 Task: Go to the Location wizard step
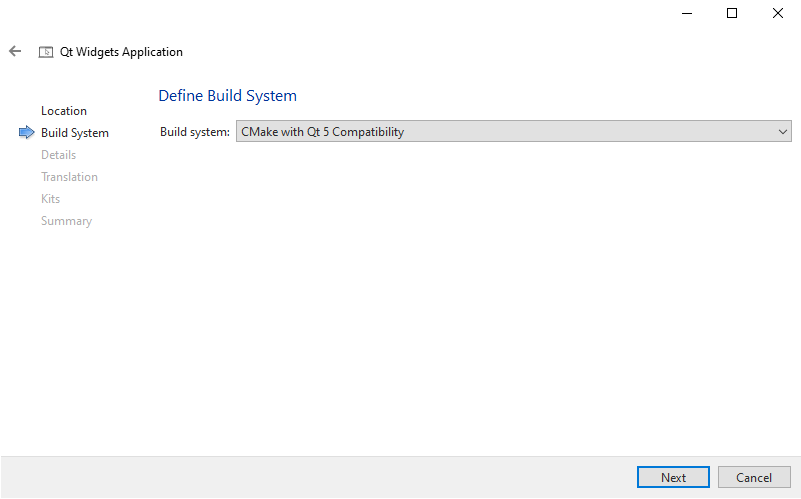click(x=64, y=111)
